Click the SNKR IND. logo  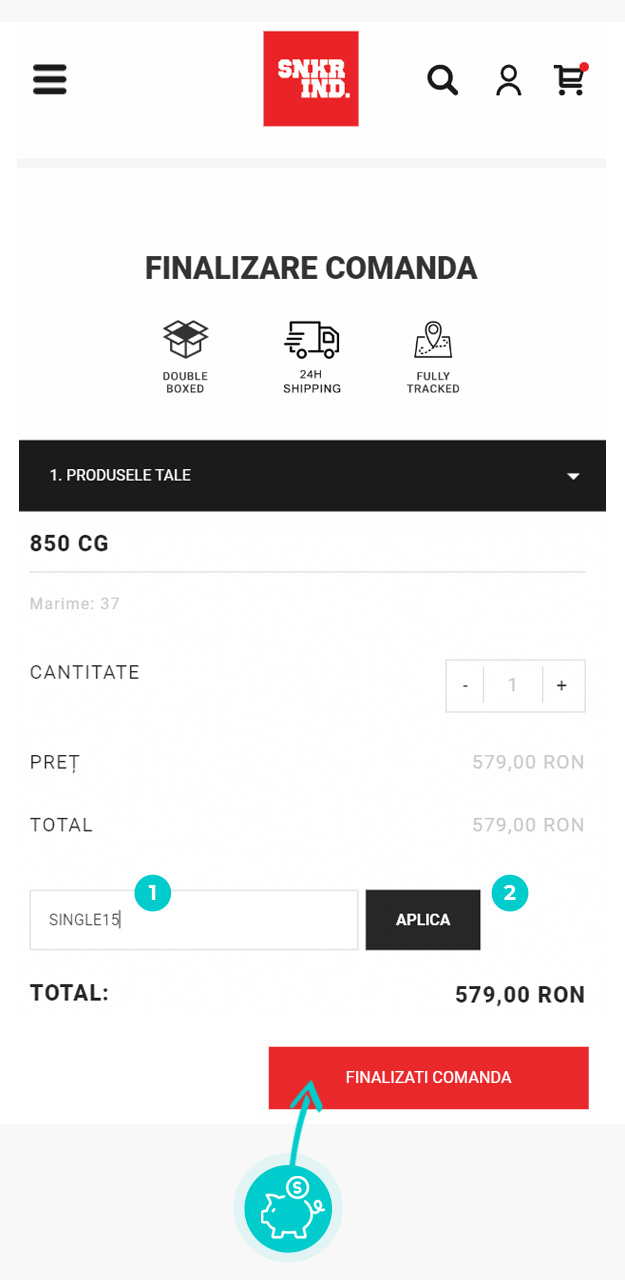311,79
